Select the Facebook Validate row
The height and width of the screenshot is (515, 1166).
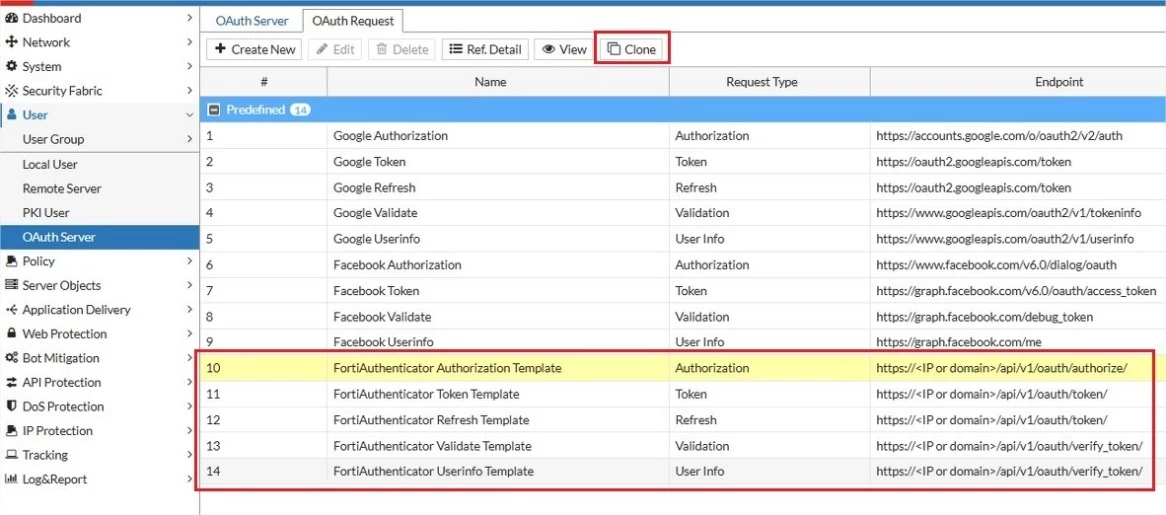coord(683,317)
